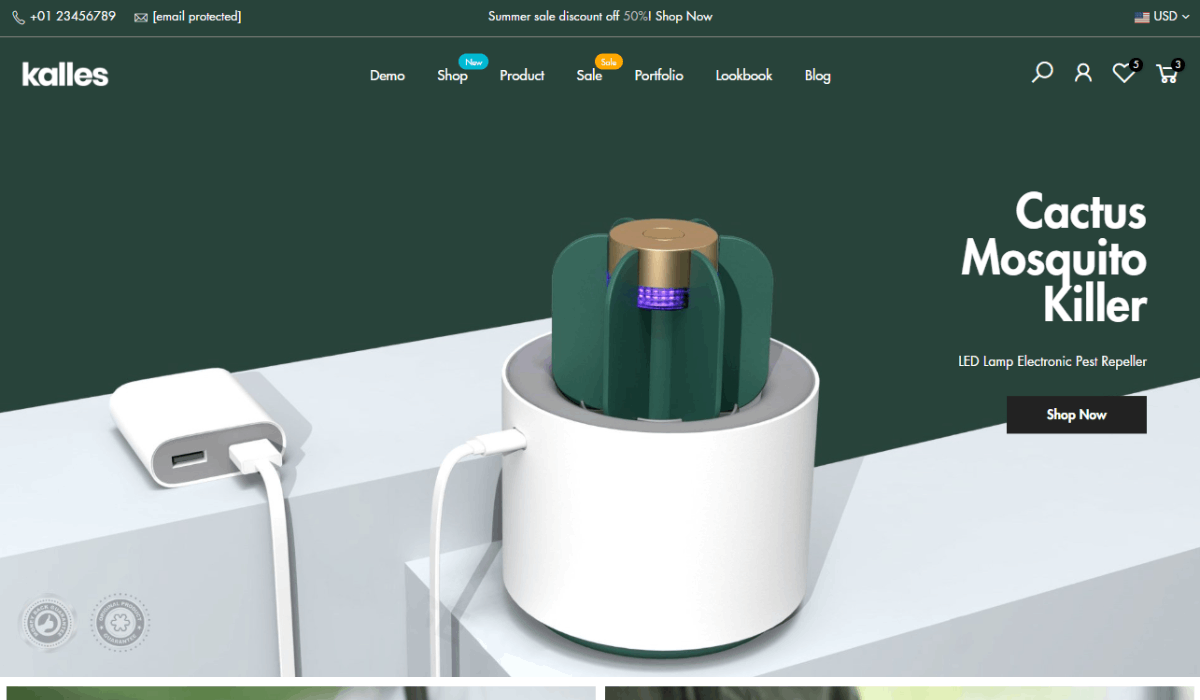Click the user account icon
1200x700 pixels.
(1083, 73)
